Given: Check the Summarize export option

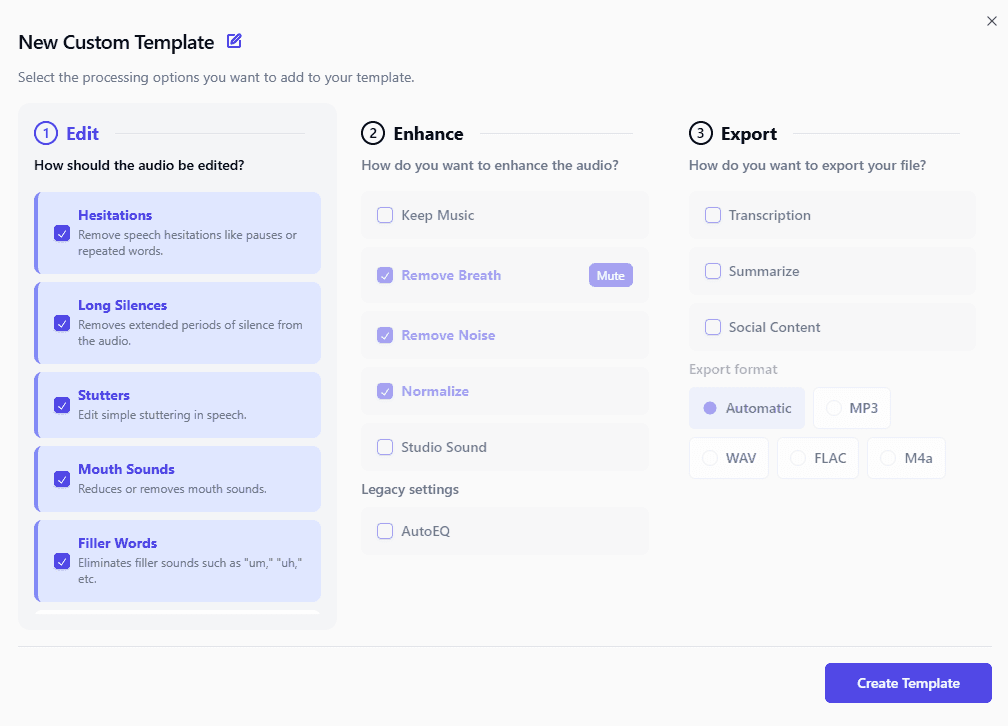Looking at the screenshot, I should (713, 271).
